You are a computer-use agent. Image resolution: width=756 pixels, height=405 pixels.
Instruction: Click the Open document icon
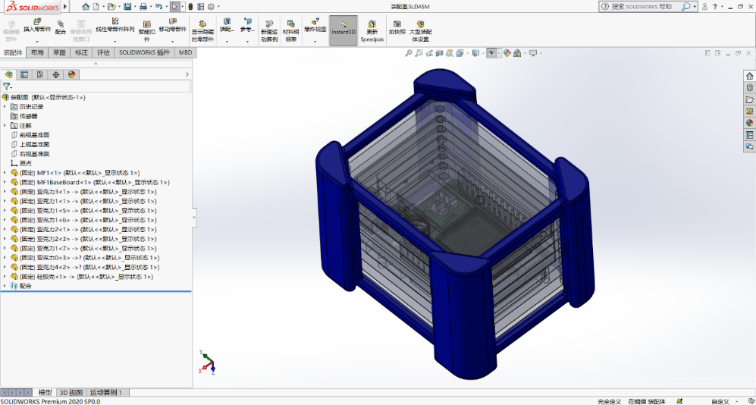click(111, 7)
